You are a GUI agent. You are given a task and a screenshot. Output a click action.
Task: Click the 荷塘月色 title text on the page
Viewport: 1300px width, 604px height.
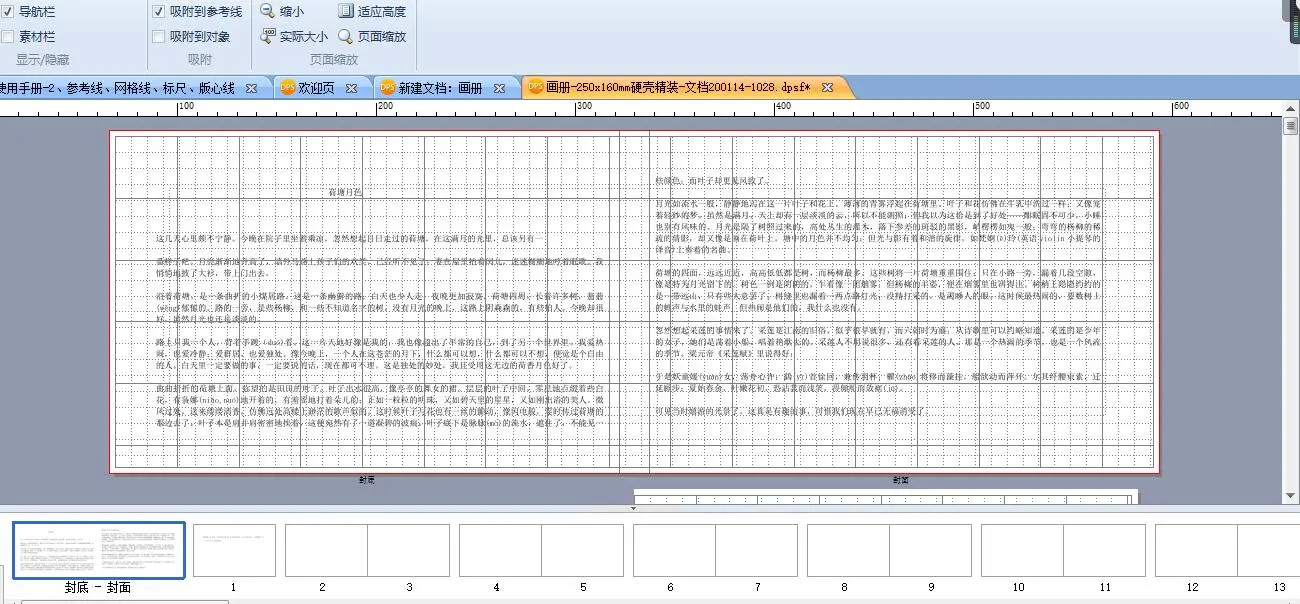click(346, 192)
